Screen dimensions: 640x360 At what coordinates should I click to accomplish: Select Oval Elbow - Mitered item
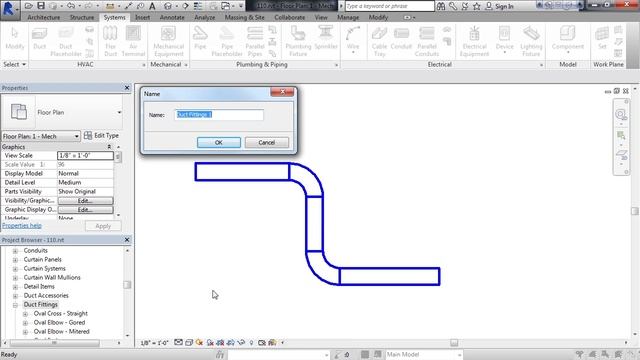pos(62,331)
